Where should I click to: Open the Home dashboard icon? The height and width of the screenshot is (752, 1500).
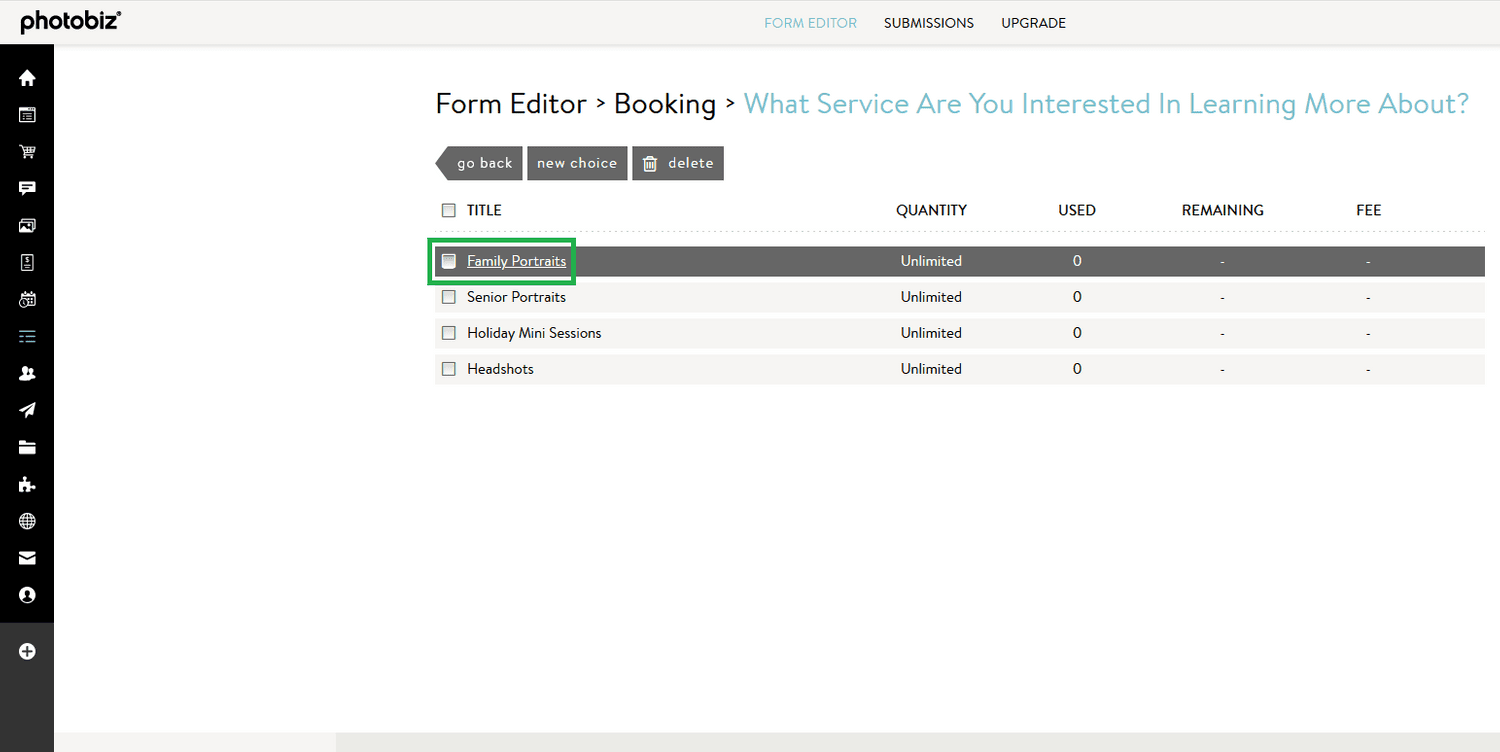[x=27, y=77]
